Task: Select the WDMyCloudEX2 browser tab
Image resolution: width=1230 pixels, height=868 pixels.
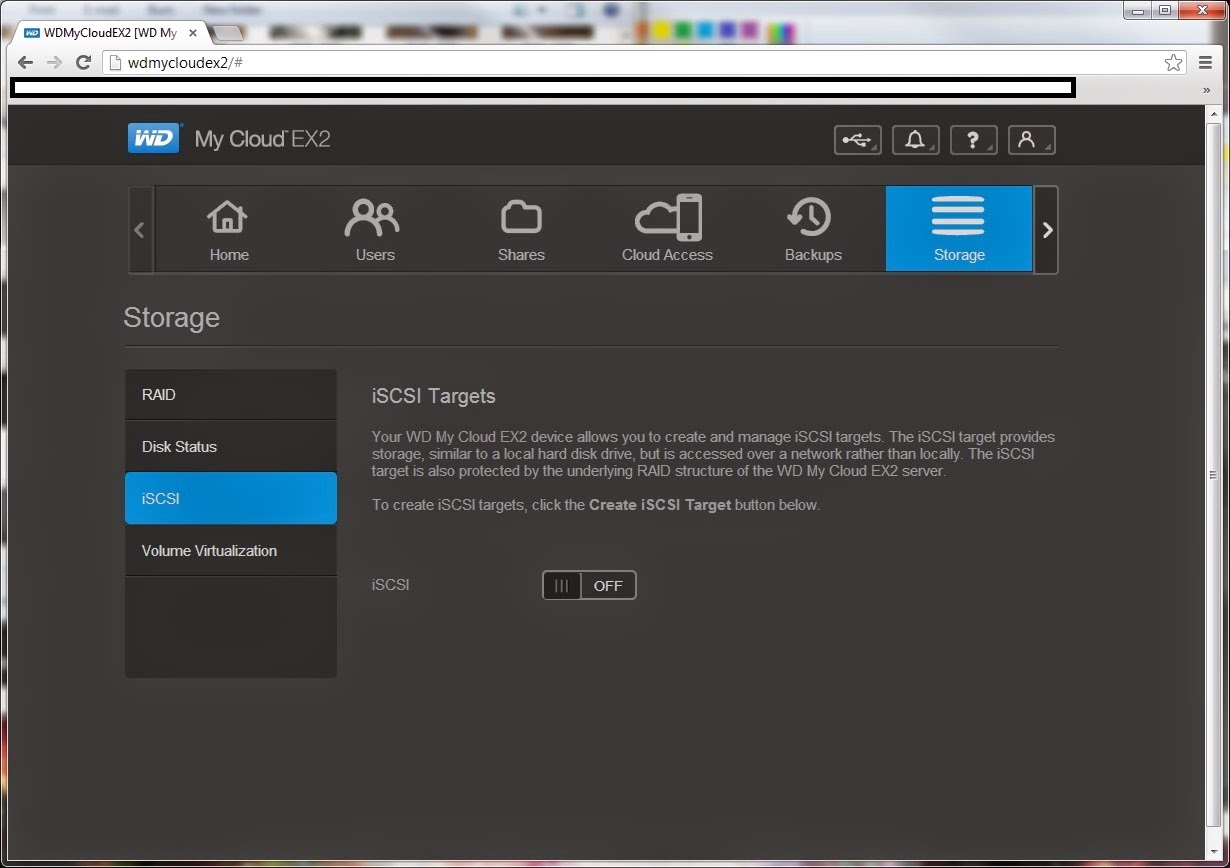Action: (110, 33)
